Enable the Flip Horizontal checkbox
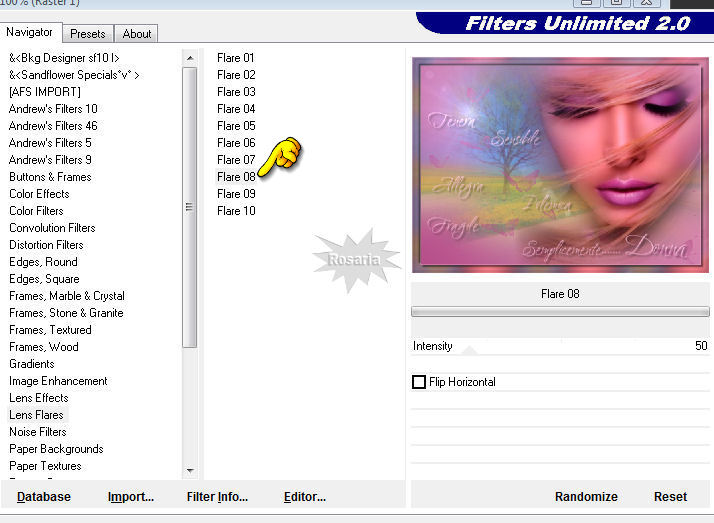Image resolution: width=714 pixels, height=523 pixels. click(418, 382)
